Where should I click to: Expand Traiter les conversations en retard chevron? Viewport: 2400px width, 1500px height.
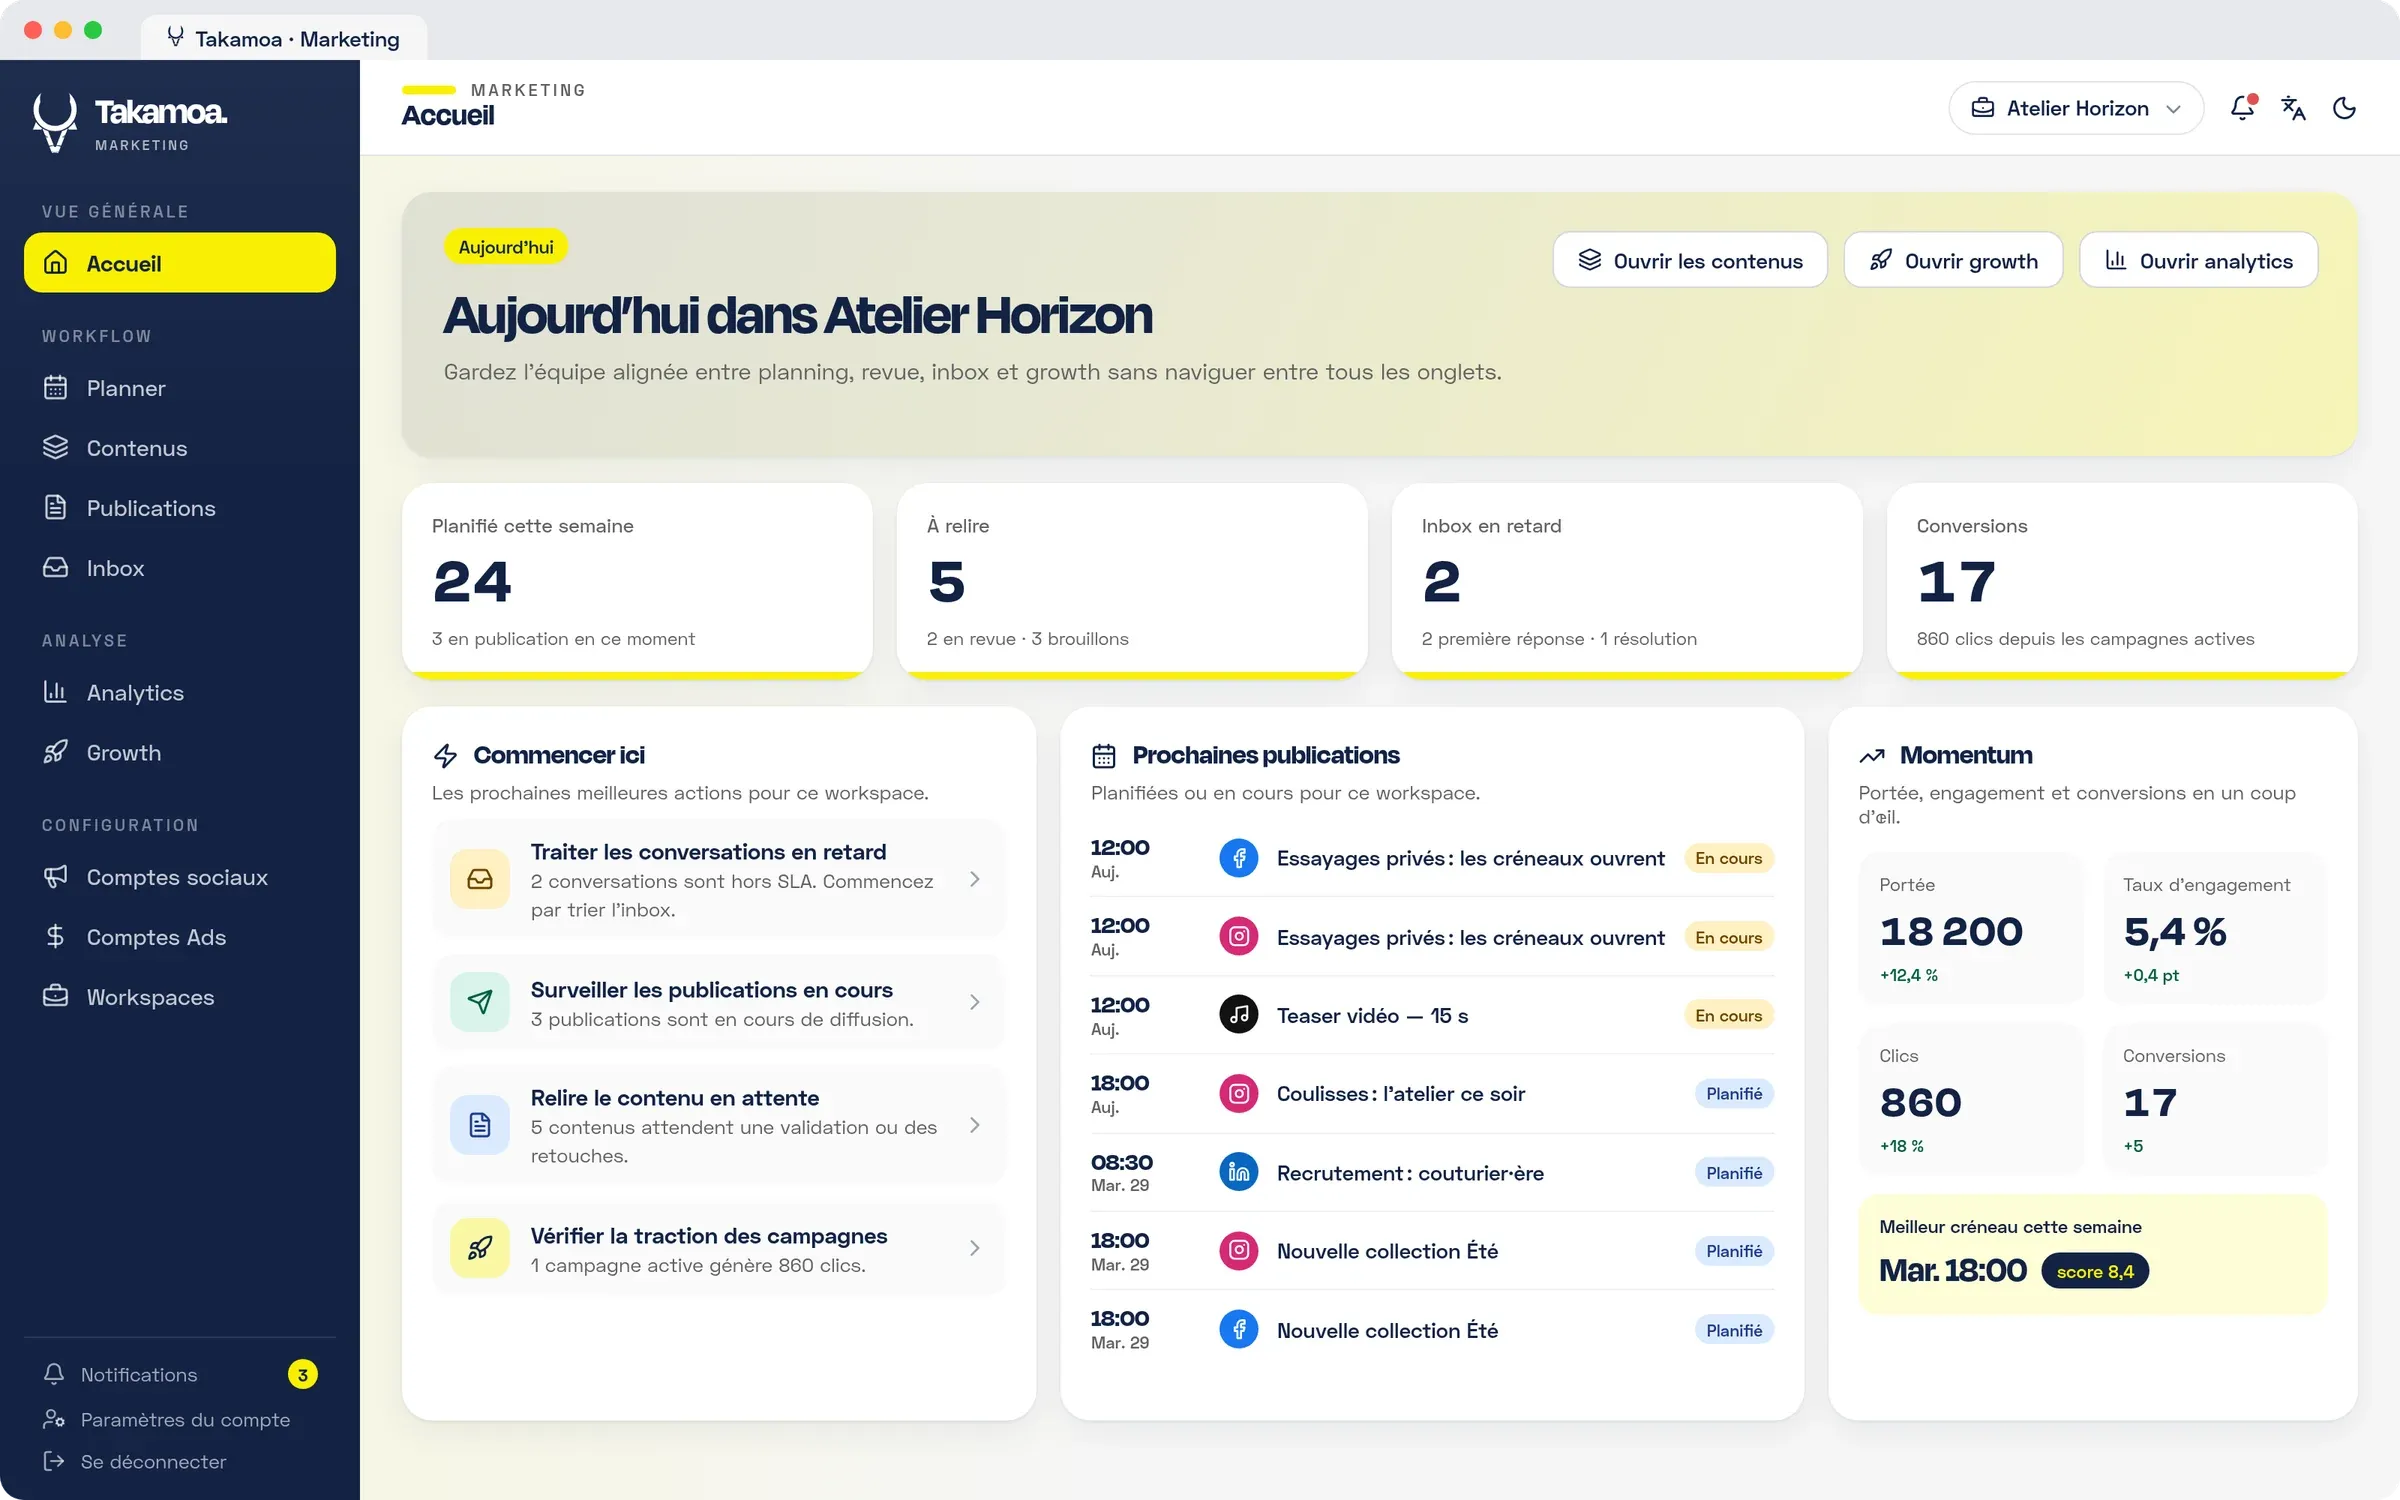click(x=975, y=879)
